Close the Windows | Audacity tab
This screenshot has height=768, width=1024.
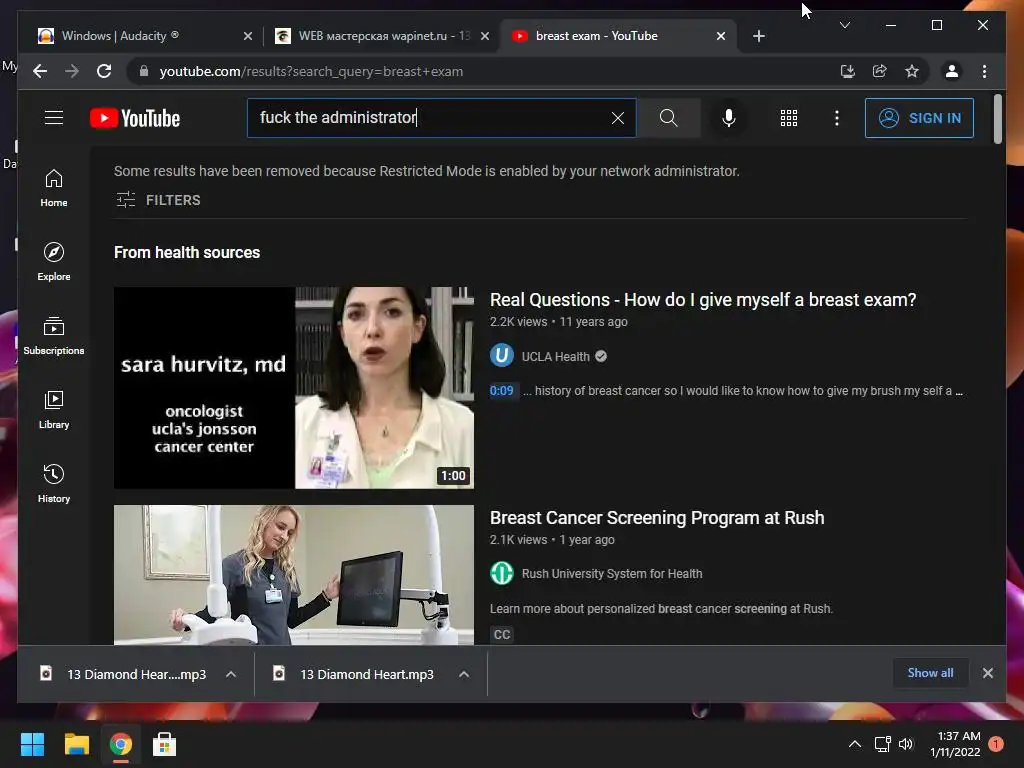[x=248, y=36]
